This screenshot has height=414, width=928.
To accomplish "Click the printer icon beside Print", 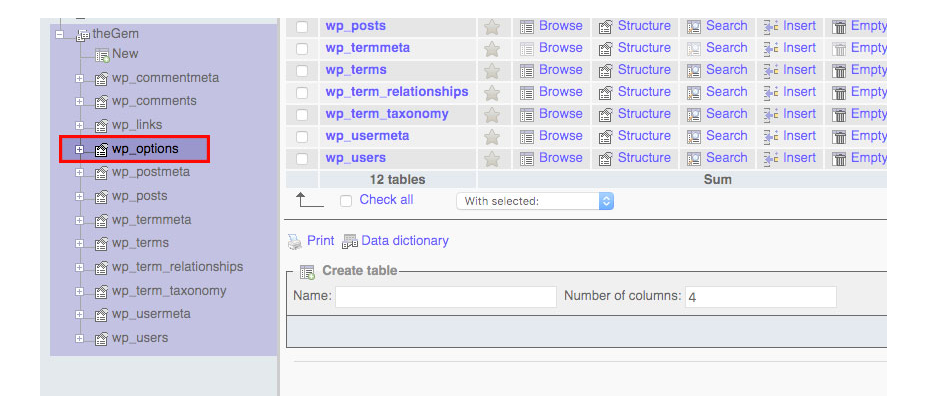I will pos(295,241).
